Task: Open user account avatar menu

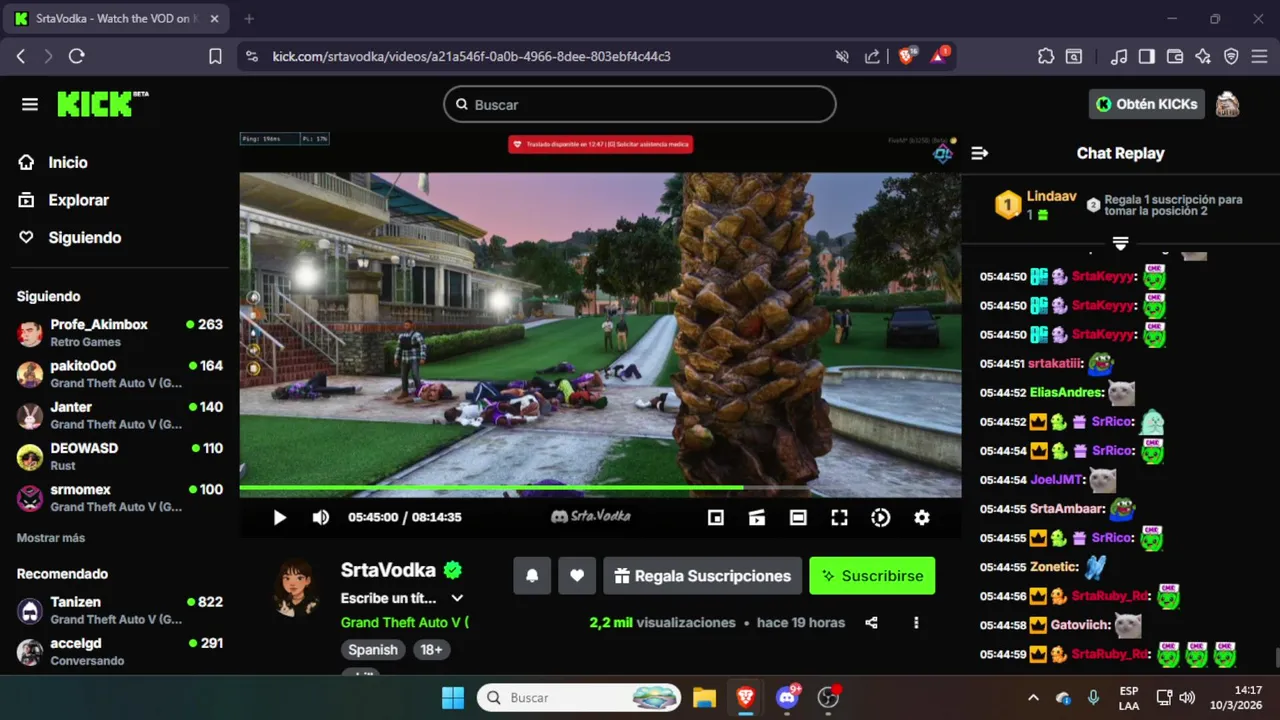Action: (x=1227, y=104)
